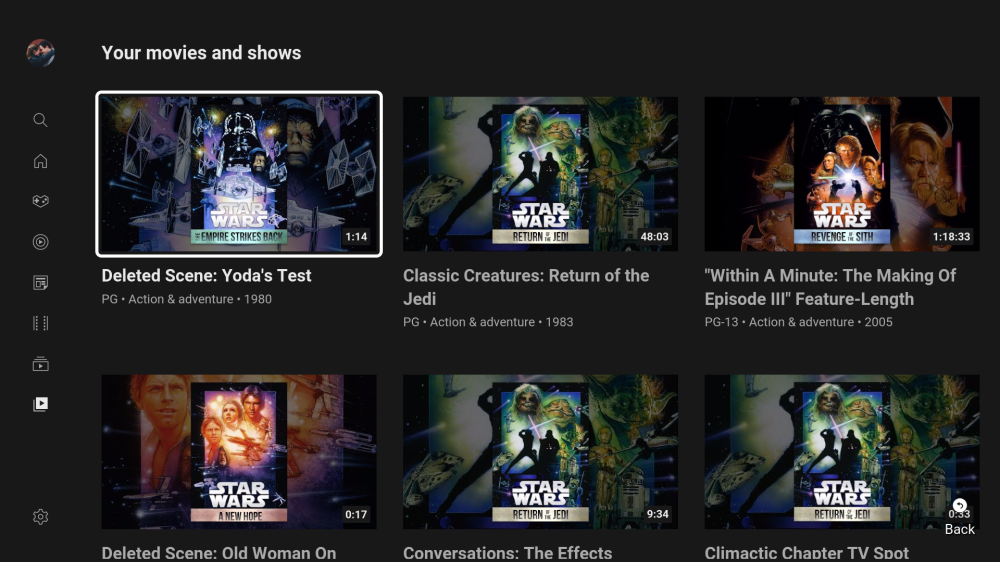Open the News icon in sidebar

tap(40, 283)
